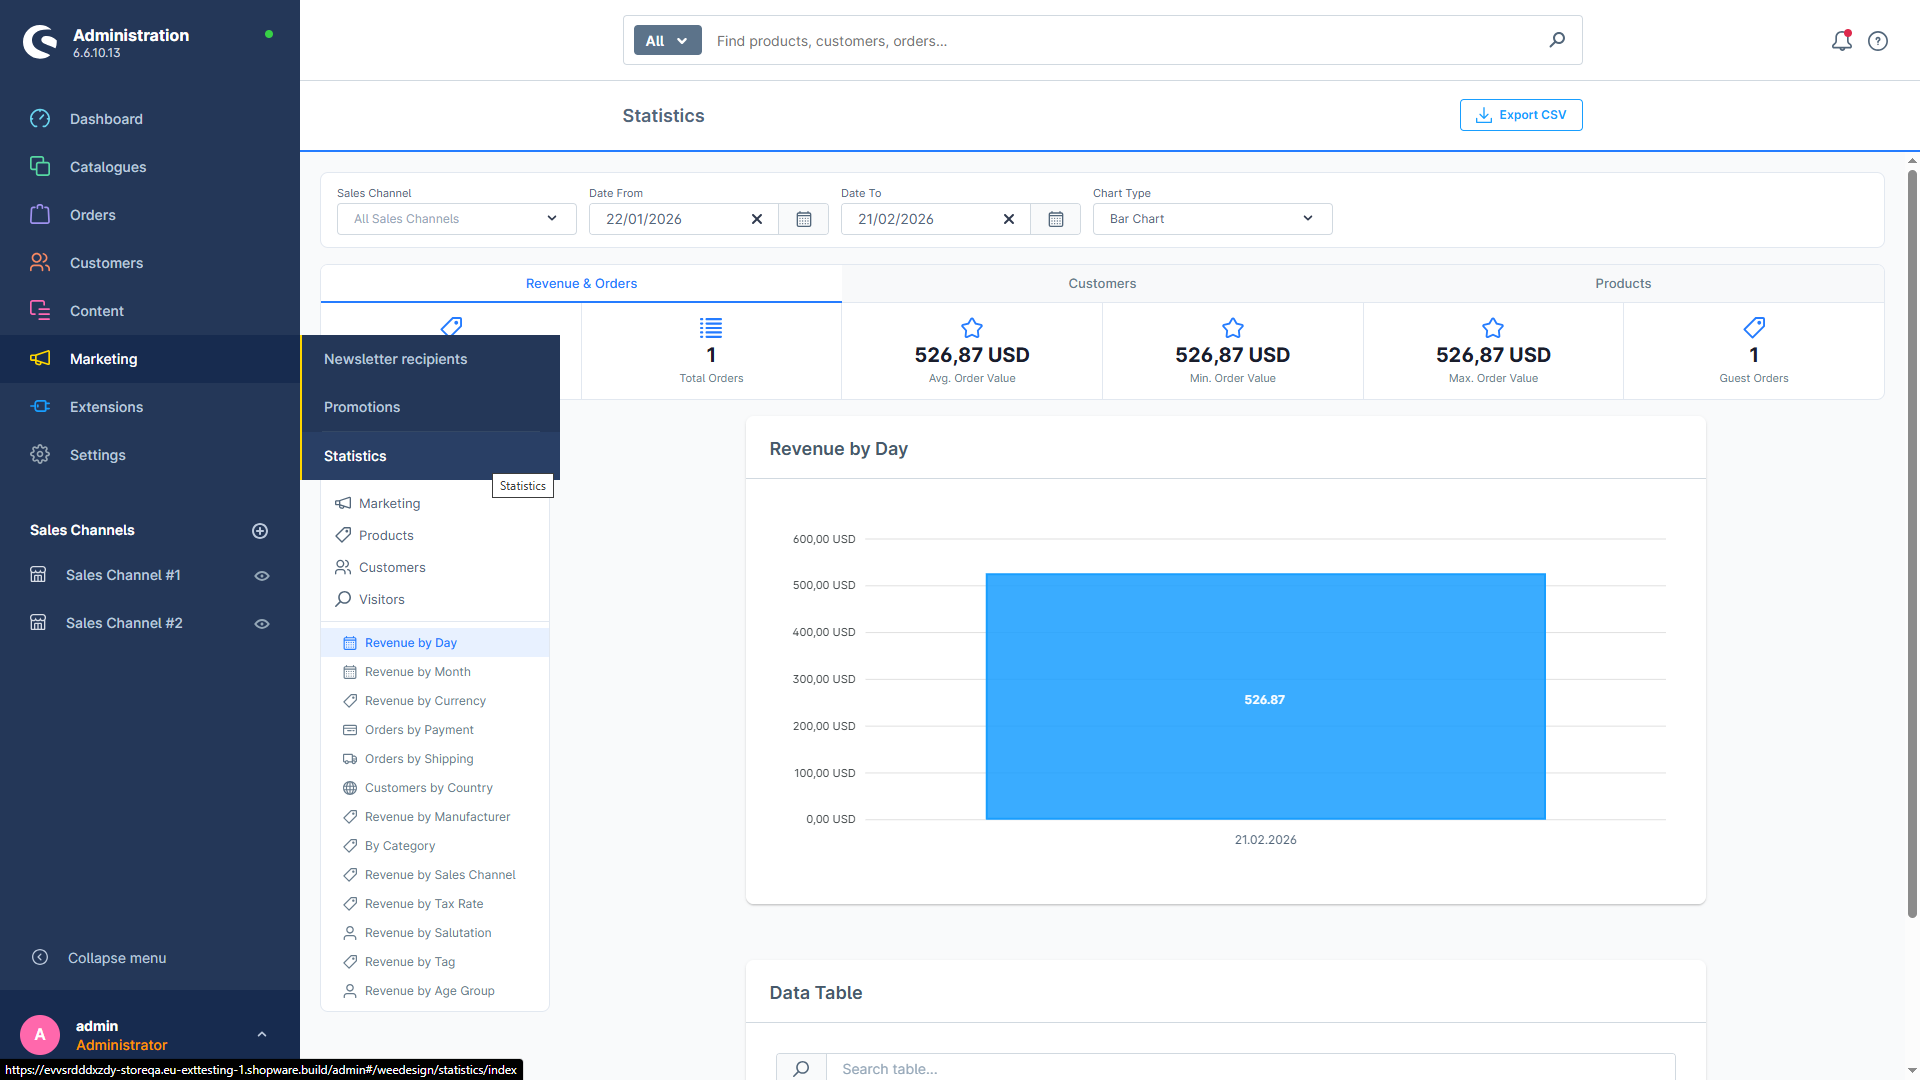
Task: Click the Export CSV button
Action: 1520,115
